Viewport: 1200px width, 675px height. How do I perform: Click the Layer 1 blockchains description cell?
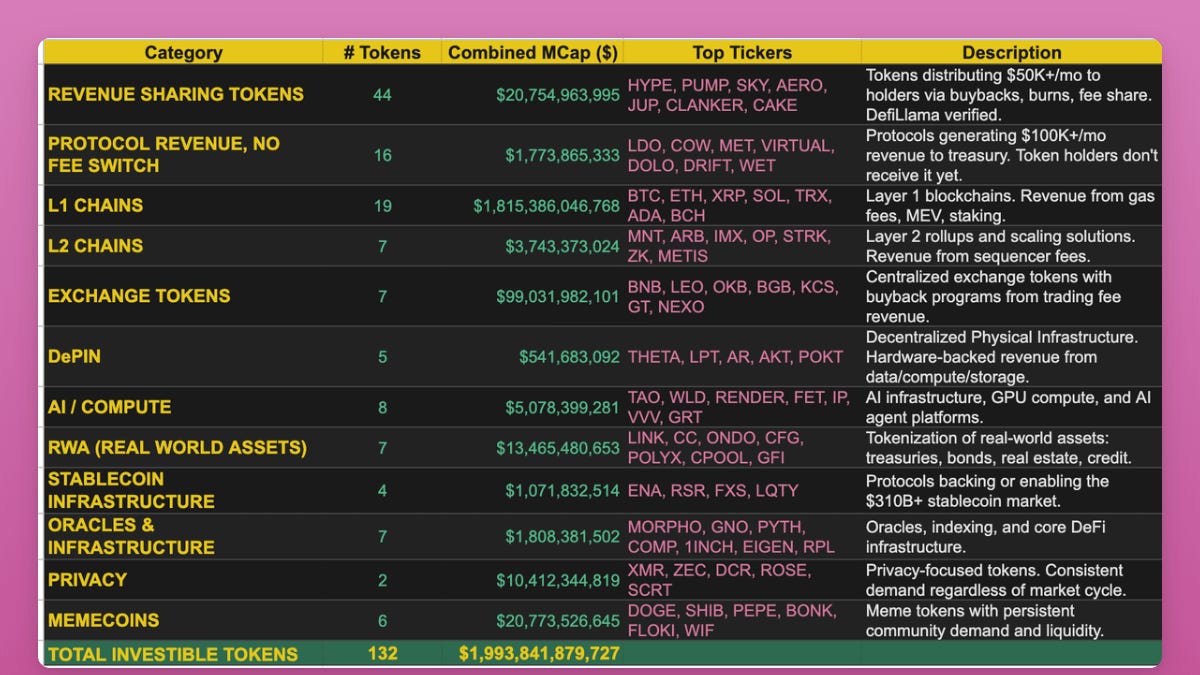click(x=1011, y=205)
